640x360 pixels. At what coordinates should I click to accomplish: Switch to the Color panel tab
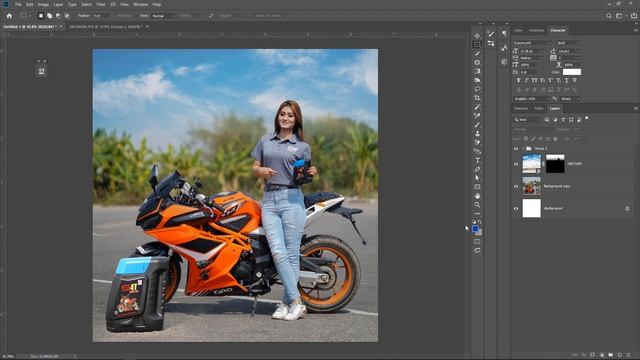point(518,30)
